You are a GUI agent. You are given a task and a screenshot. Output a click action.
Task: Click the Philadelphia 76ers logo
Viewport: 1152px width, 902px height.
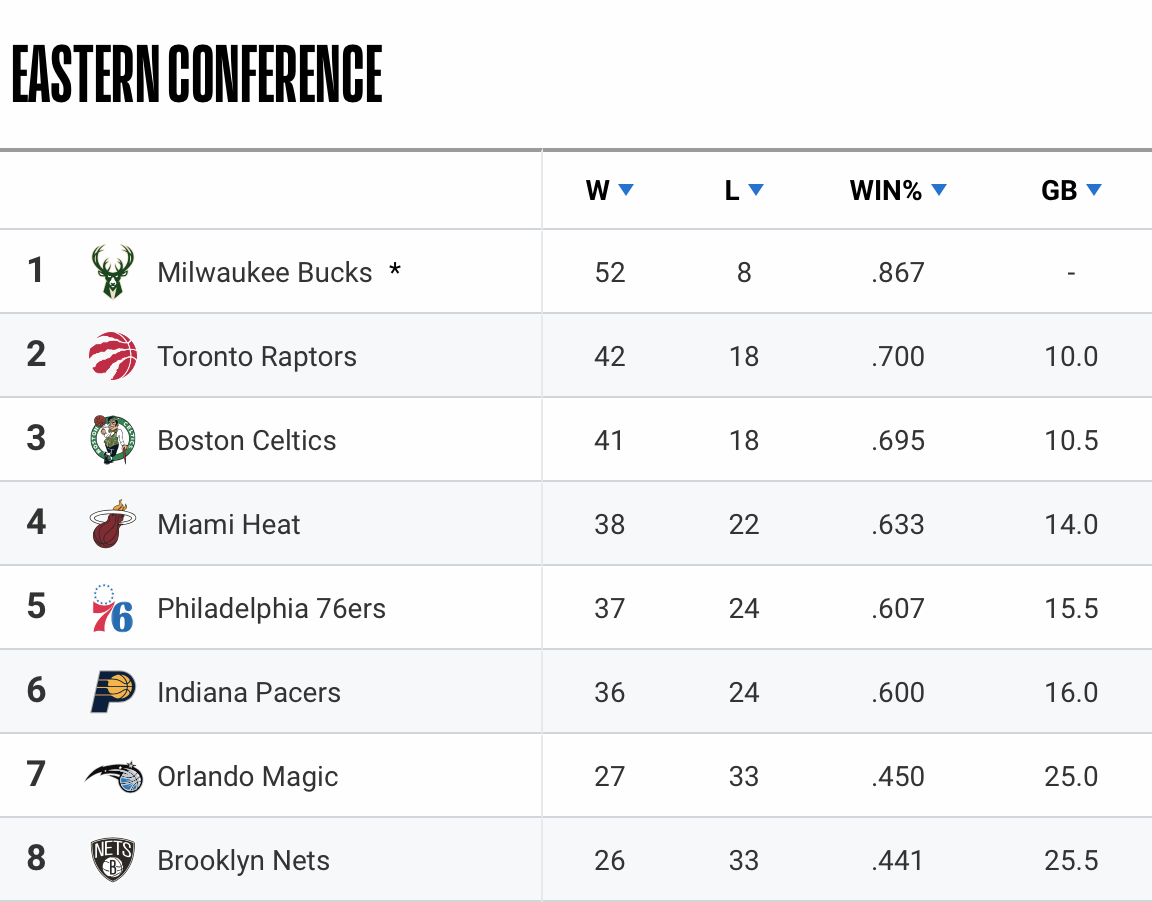point(112,608)
